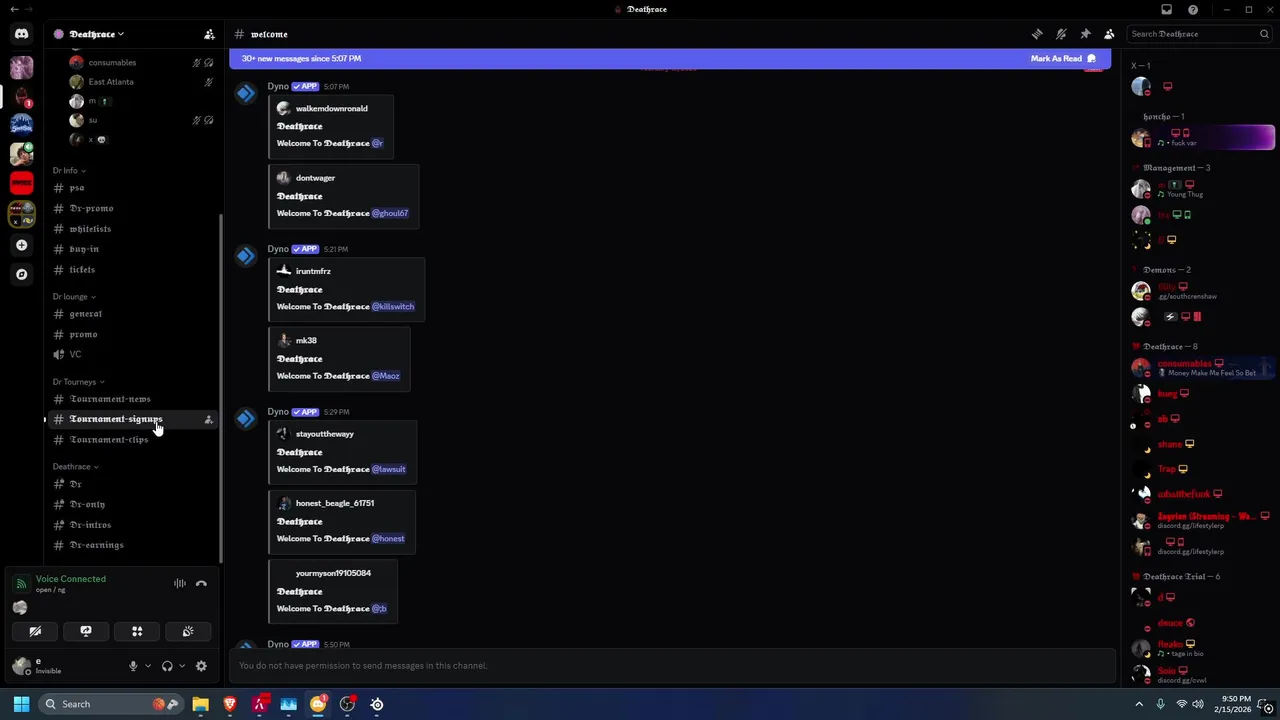This screenshot has width=1280, height=720.
Task: Open the red server icon in server list
Action: [x=21, y=183]
